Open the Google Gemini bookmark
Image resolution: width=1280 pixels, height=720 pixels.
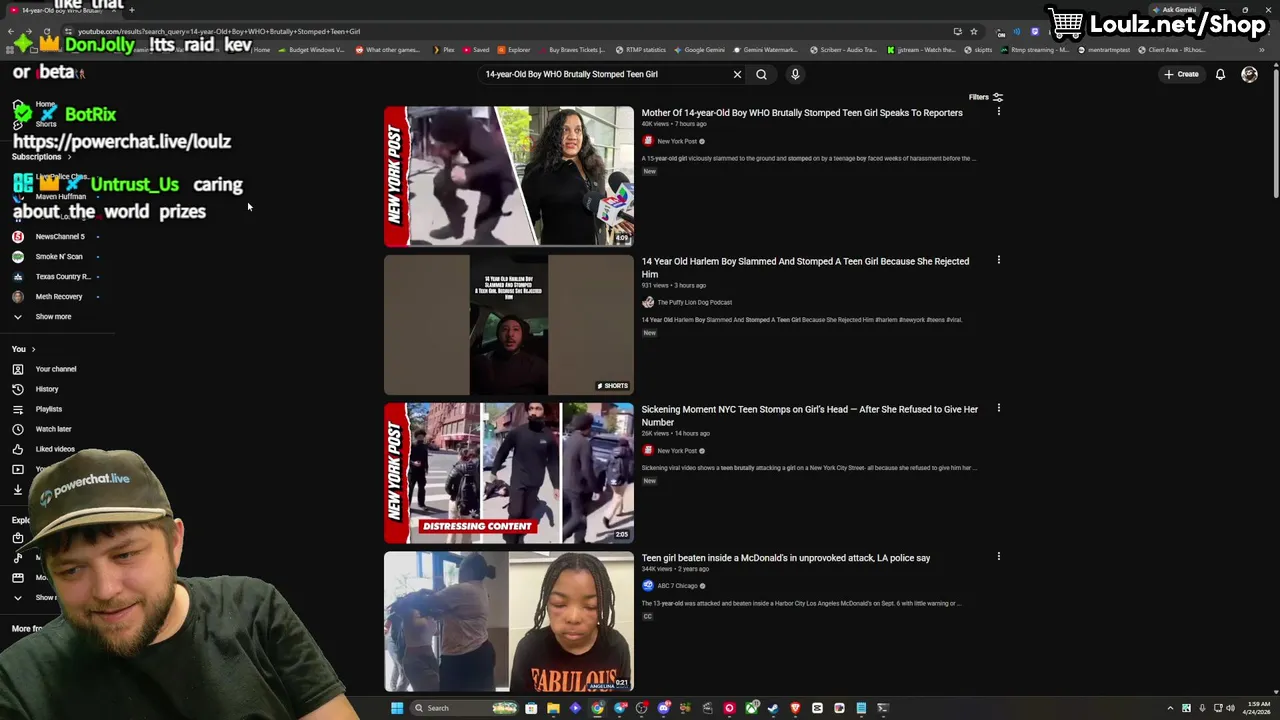pyautogui.click(x=699, y=50)
